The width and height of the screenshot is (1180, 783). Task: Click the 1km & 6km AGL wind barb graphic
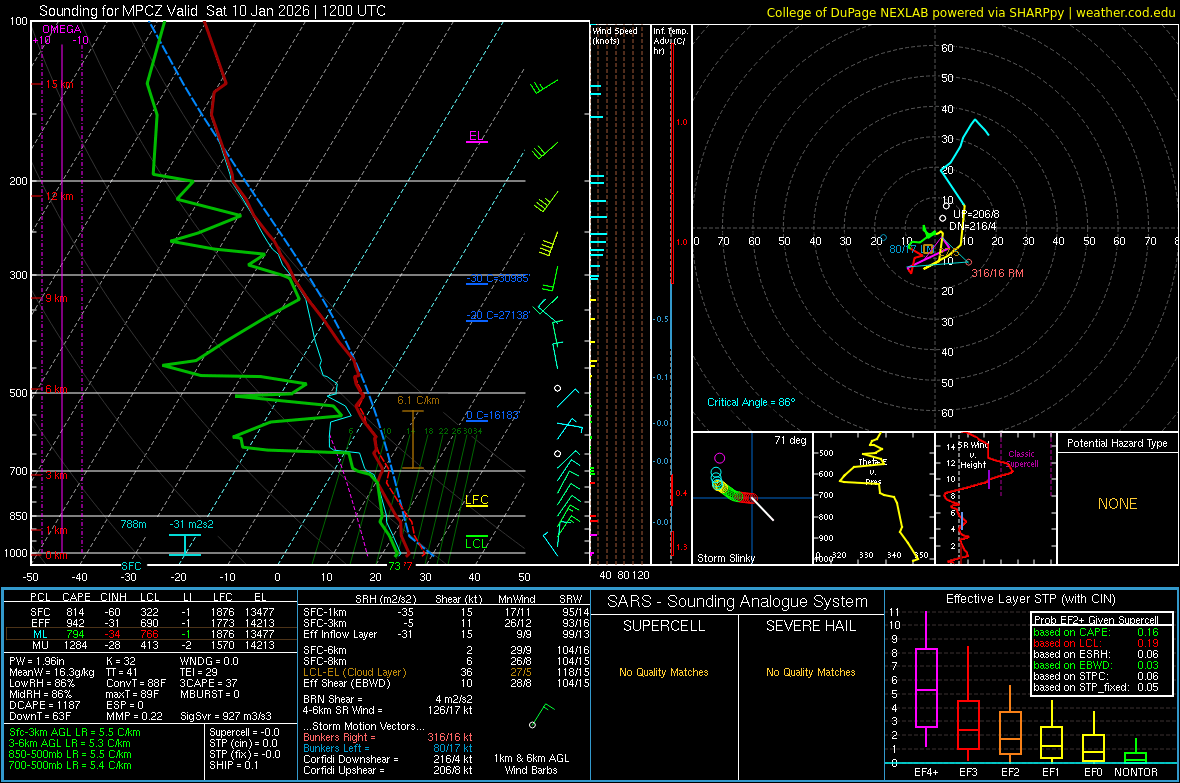tap(541, 715)
